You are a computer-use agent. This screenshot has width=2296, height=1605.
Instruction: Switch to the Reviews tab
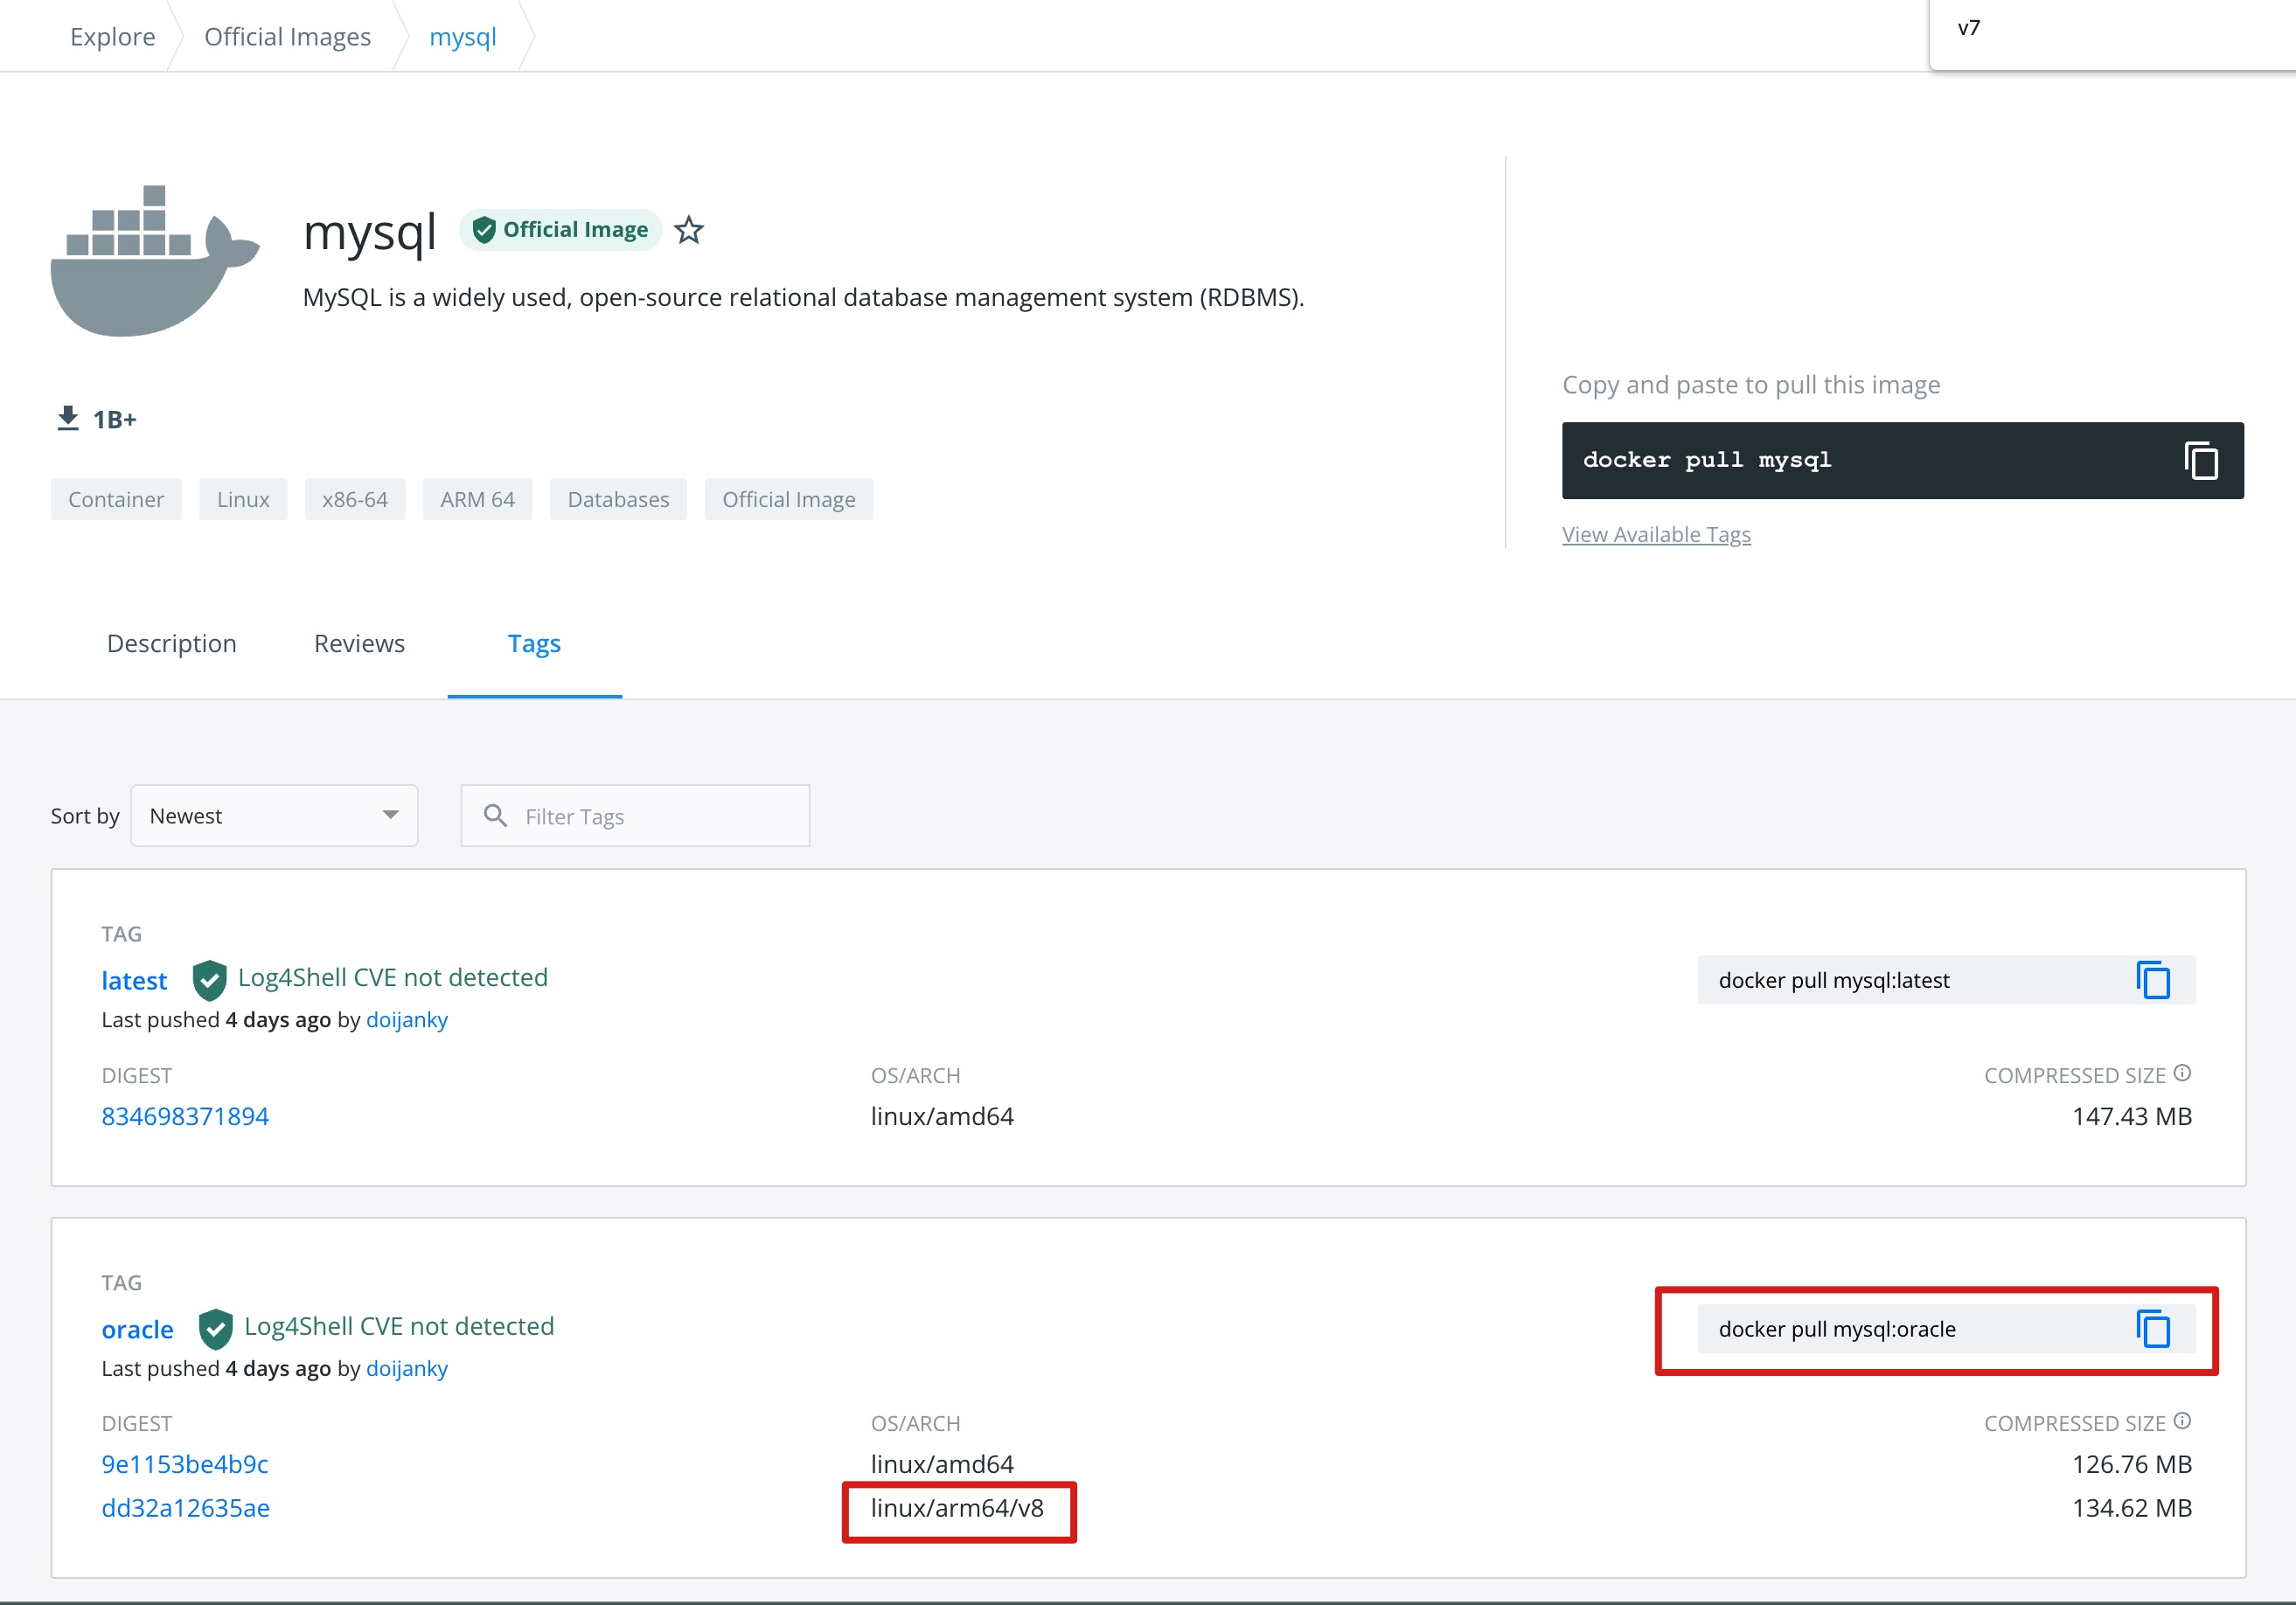click(x=359, y=643)
